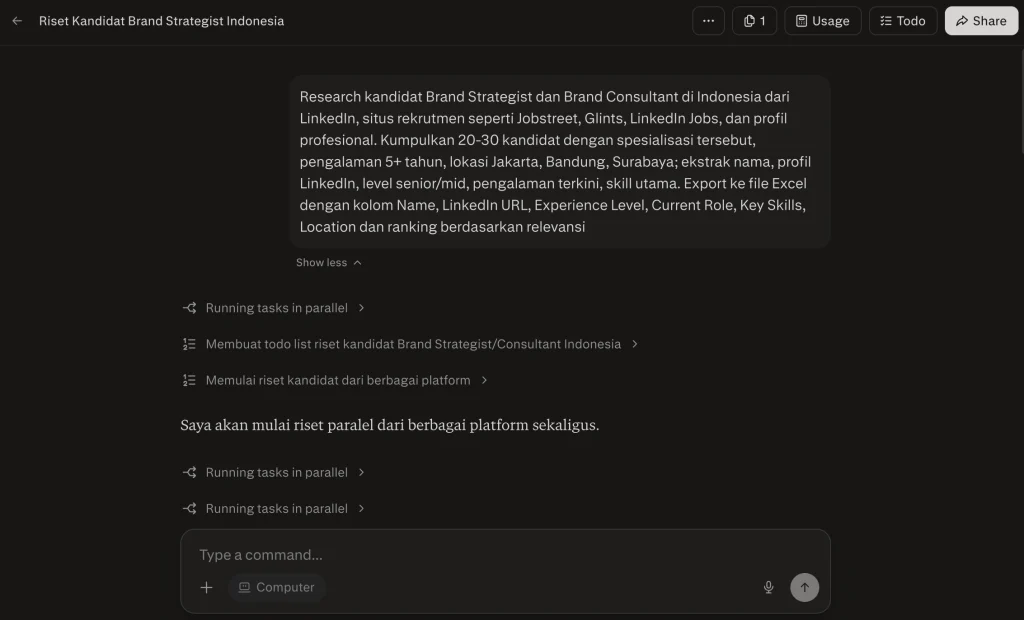Expand the Membuat todo list task details
This screenshot has height=620, width=1024.
pos(410,343)
